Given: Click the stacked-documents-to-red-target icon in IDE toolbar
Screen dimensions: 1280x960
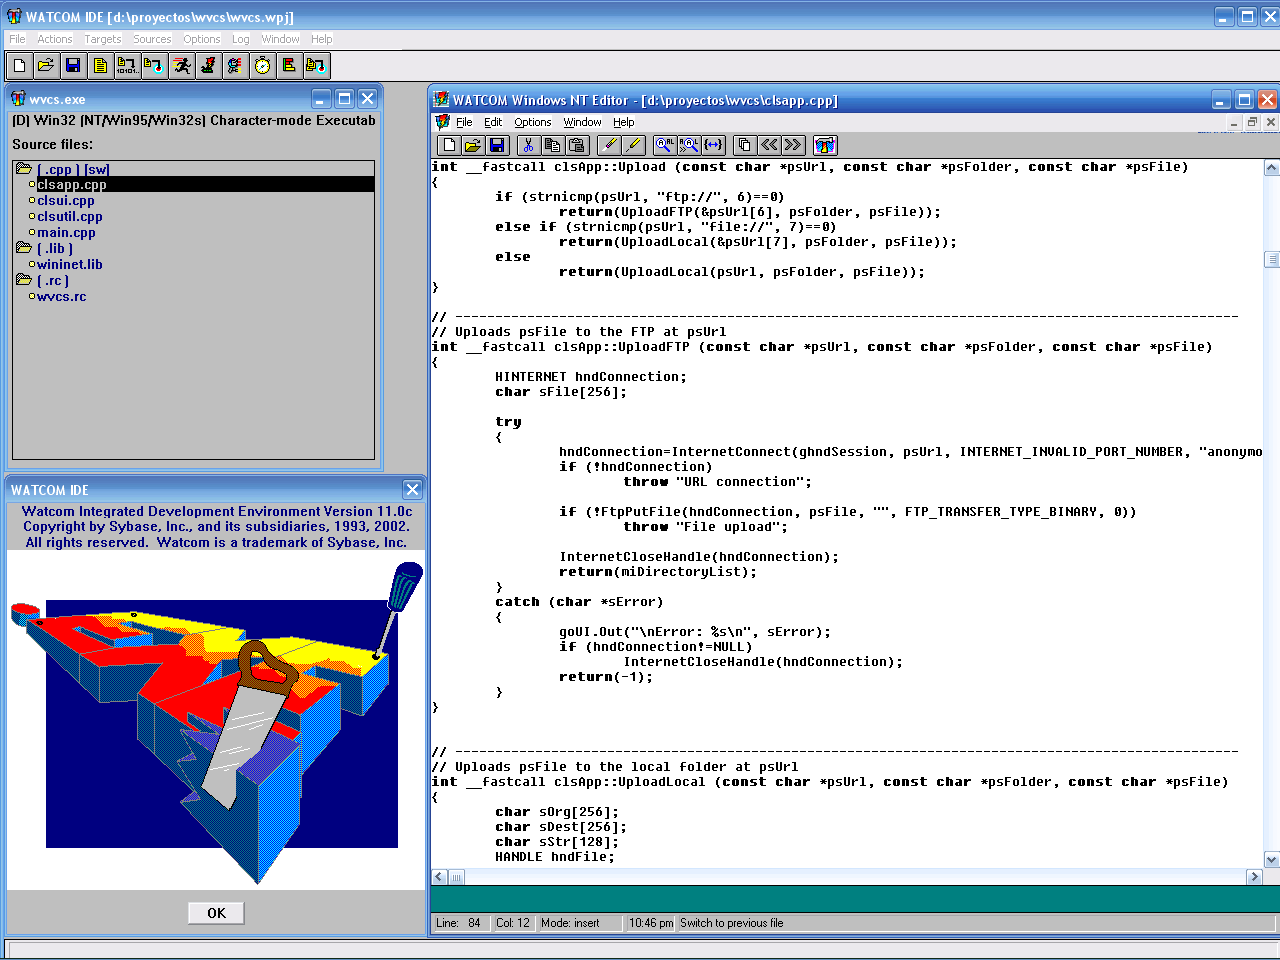Looking at the screenshot, I should coord(316,66).
